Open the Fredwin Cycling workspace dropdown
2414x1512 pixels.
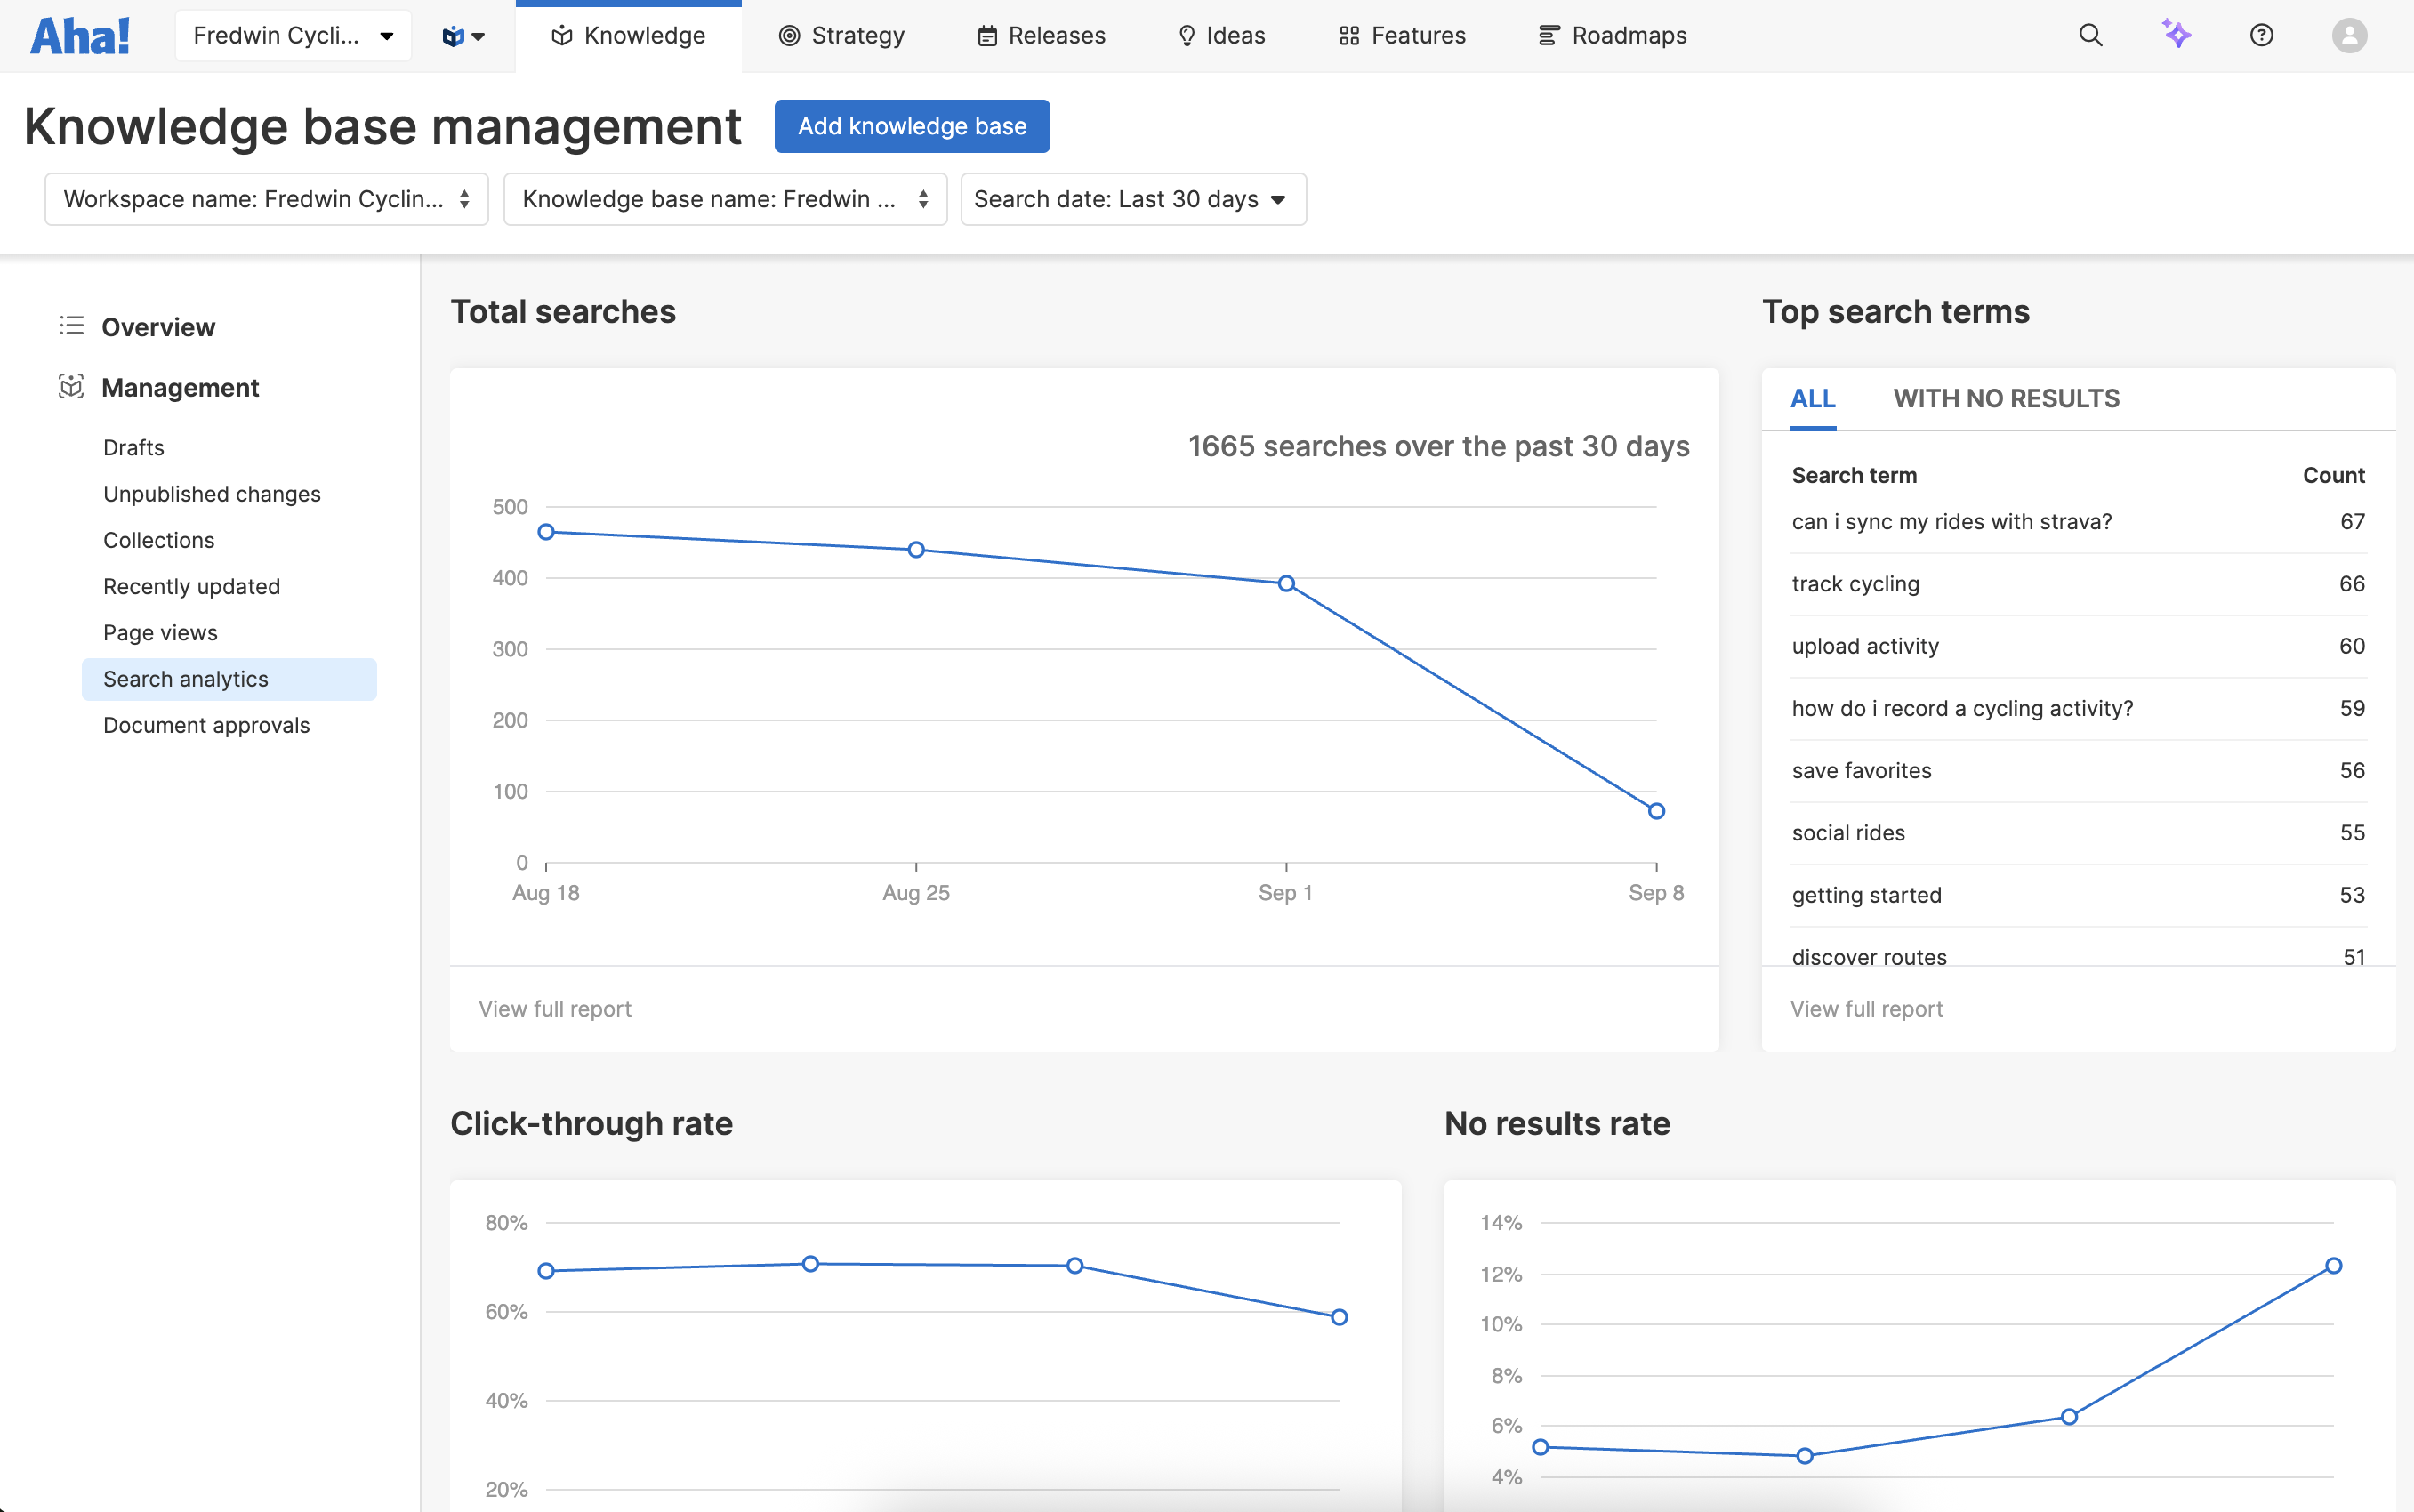(293, 36)
